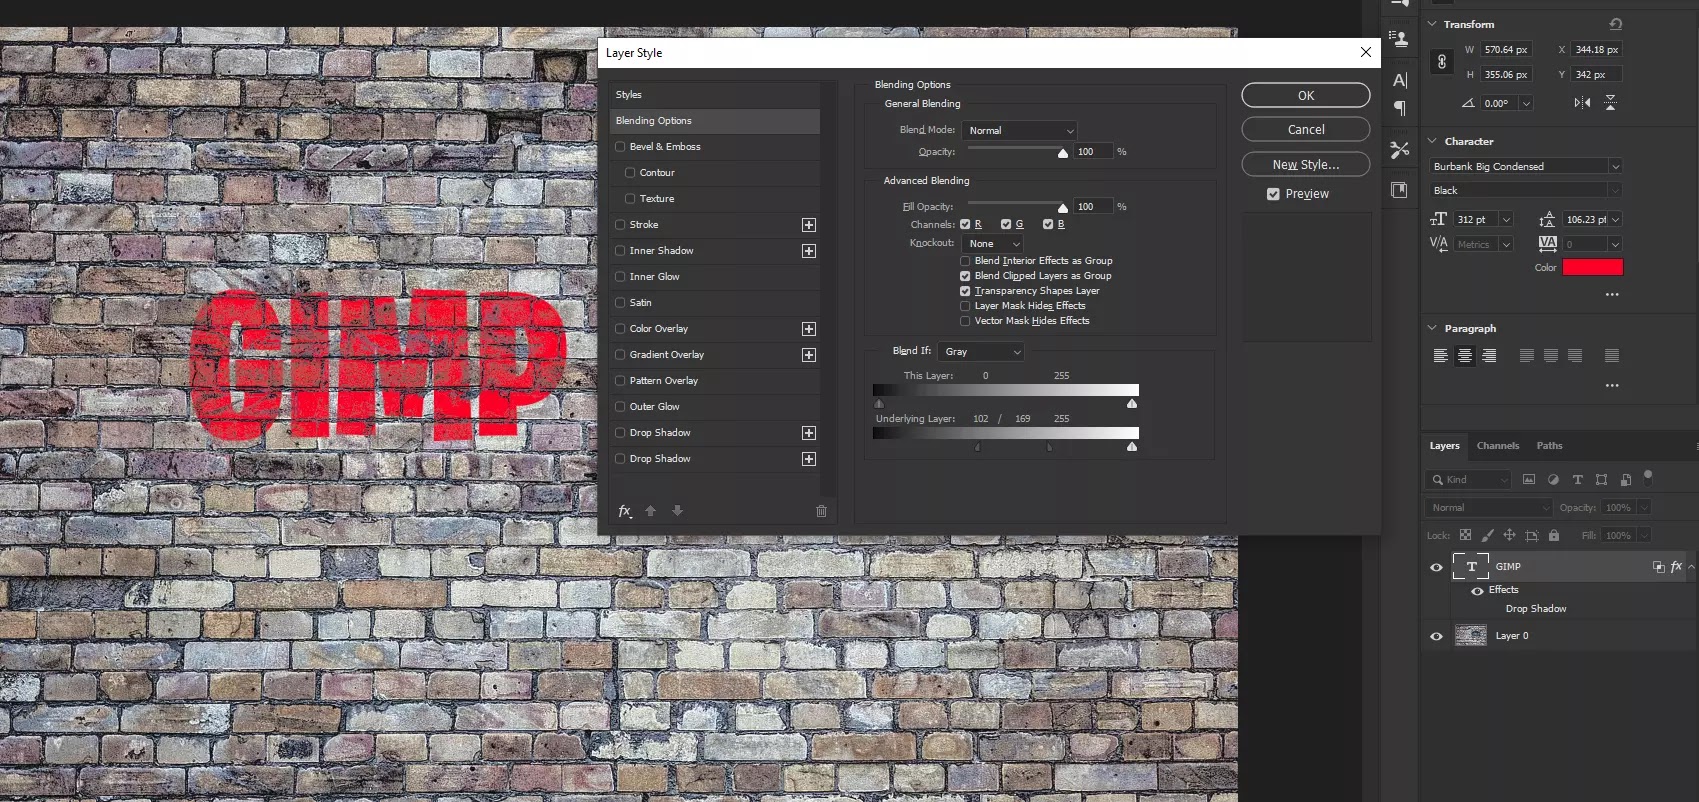Click the plus icon next to Stroke

(809, 225)
